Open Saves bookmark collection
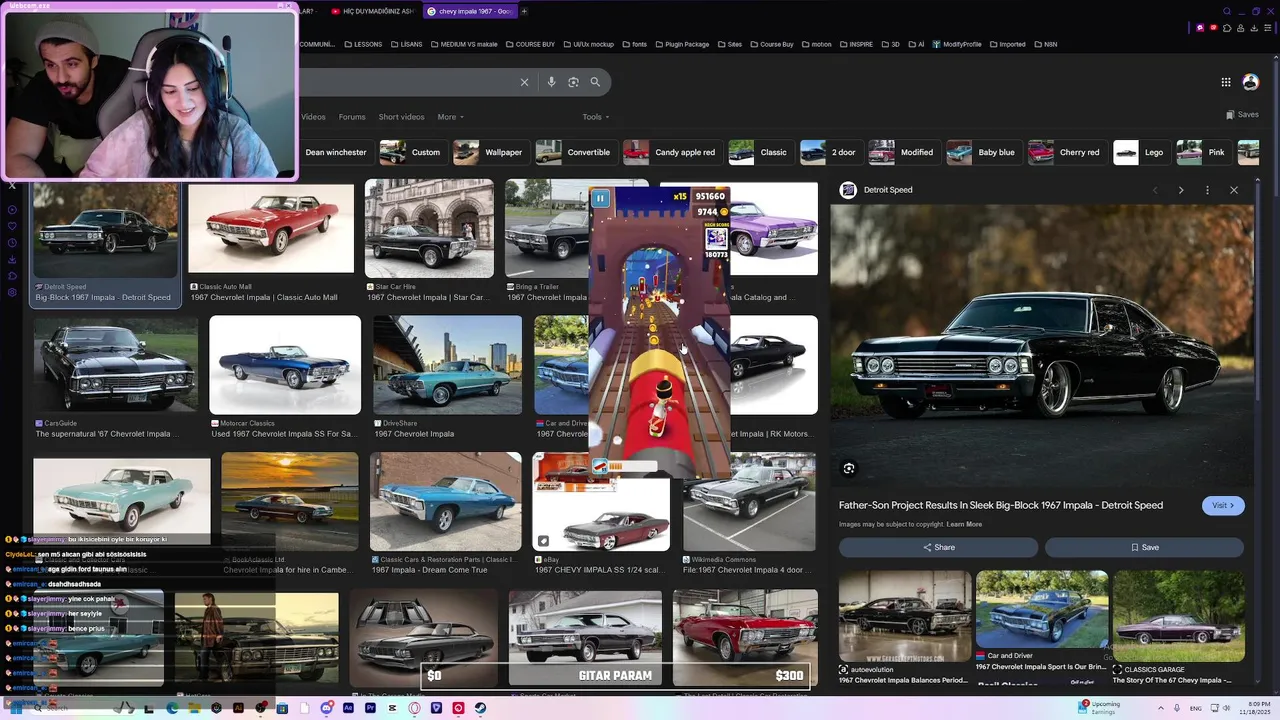Viewport: 1280px width, 720px height. [1242, 115]
